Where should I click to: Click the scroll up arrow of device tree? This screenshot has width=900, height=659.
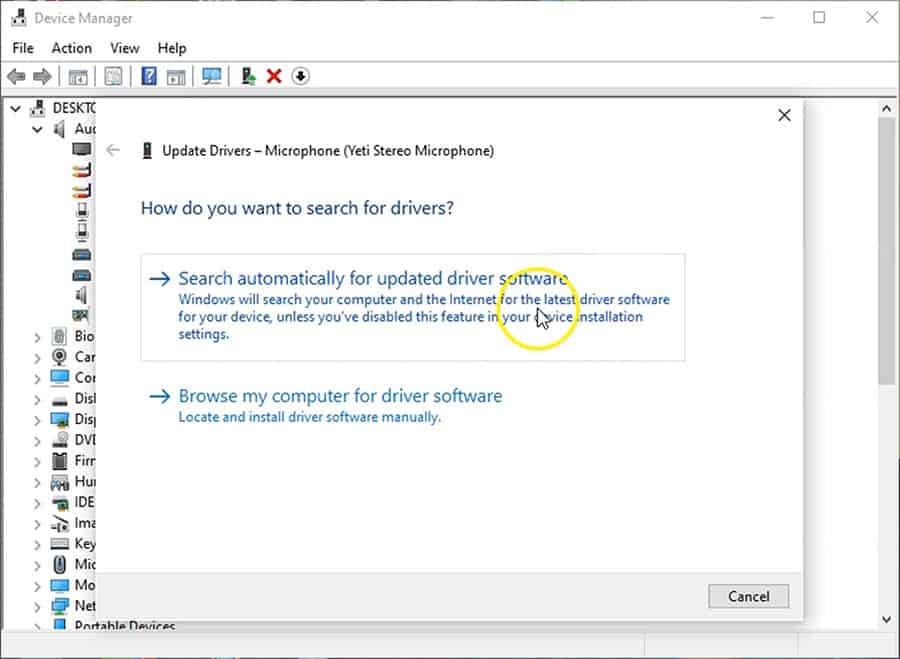pos(887,108)
